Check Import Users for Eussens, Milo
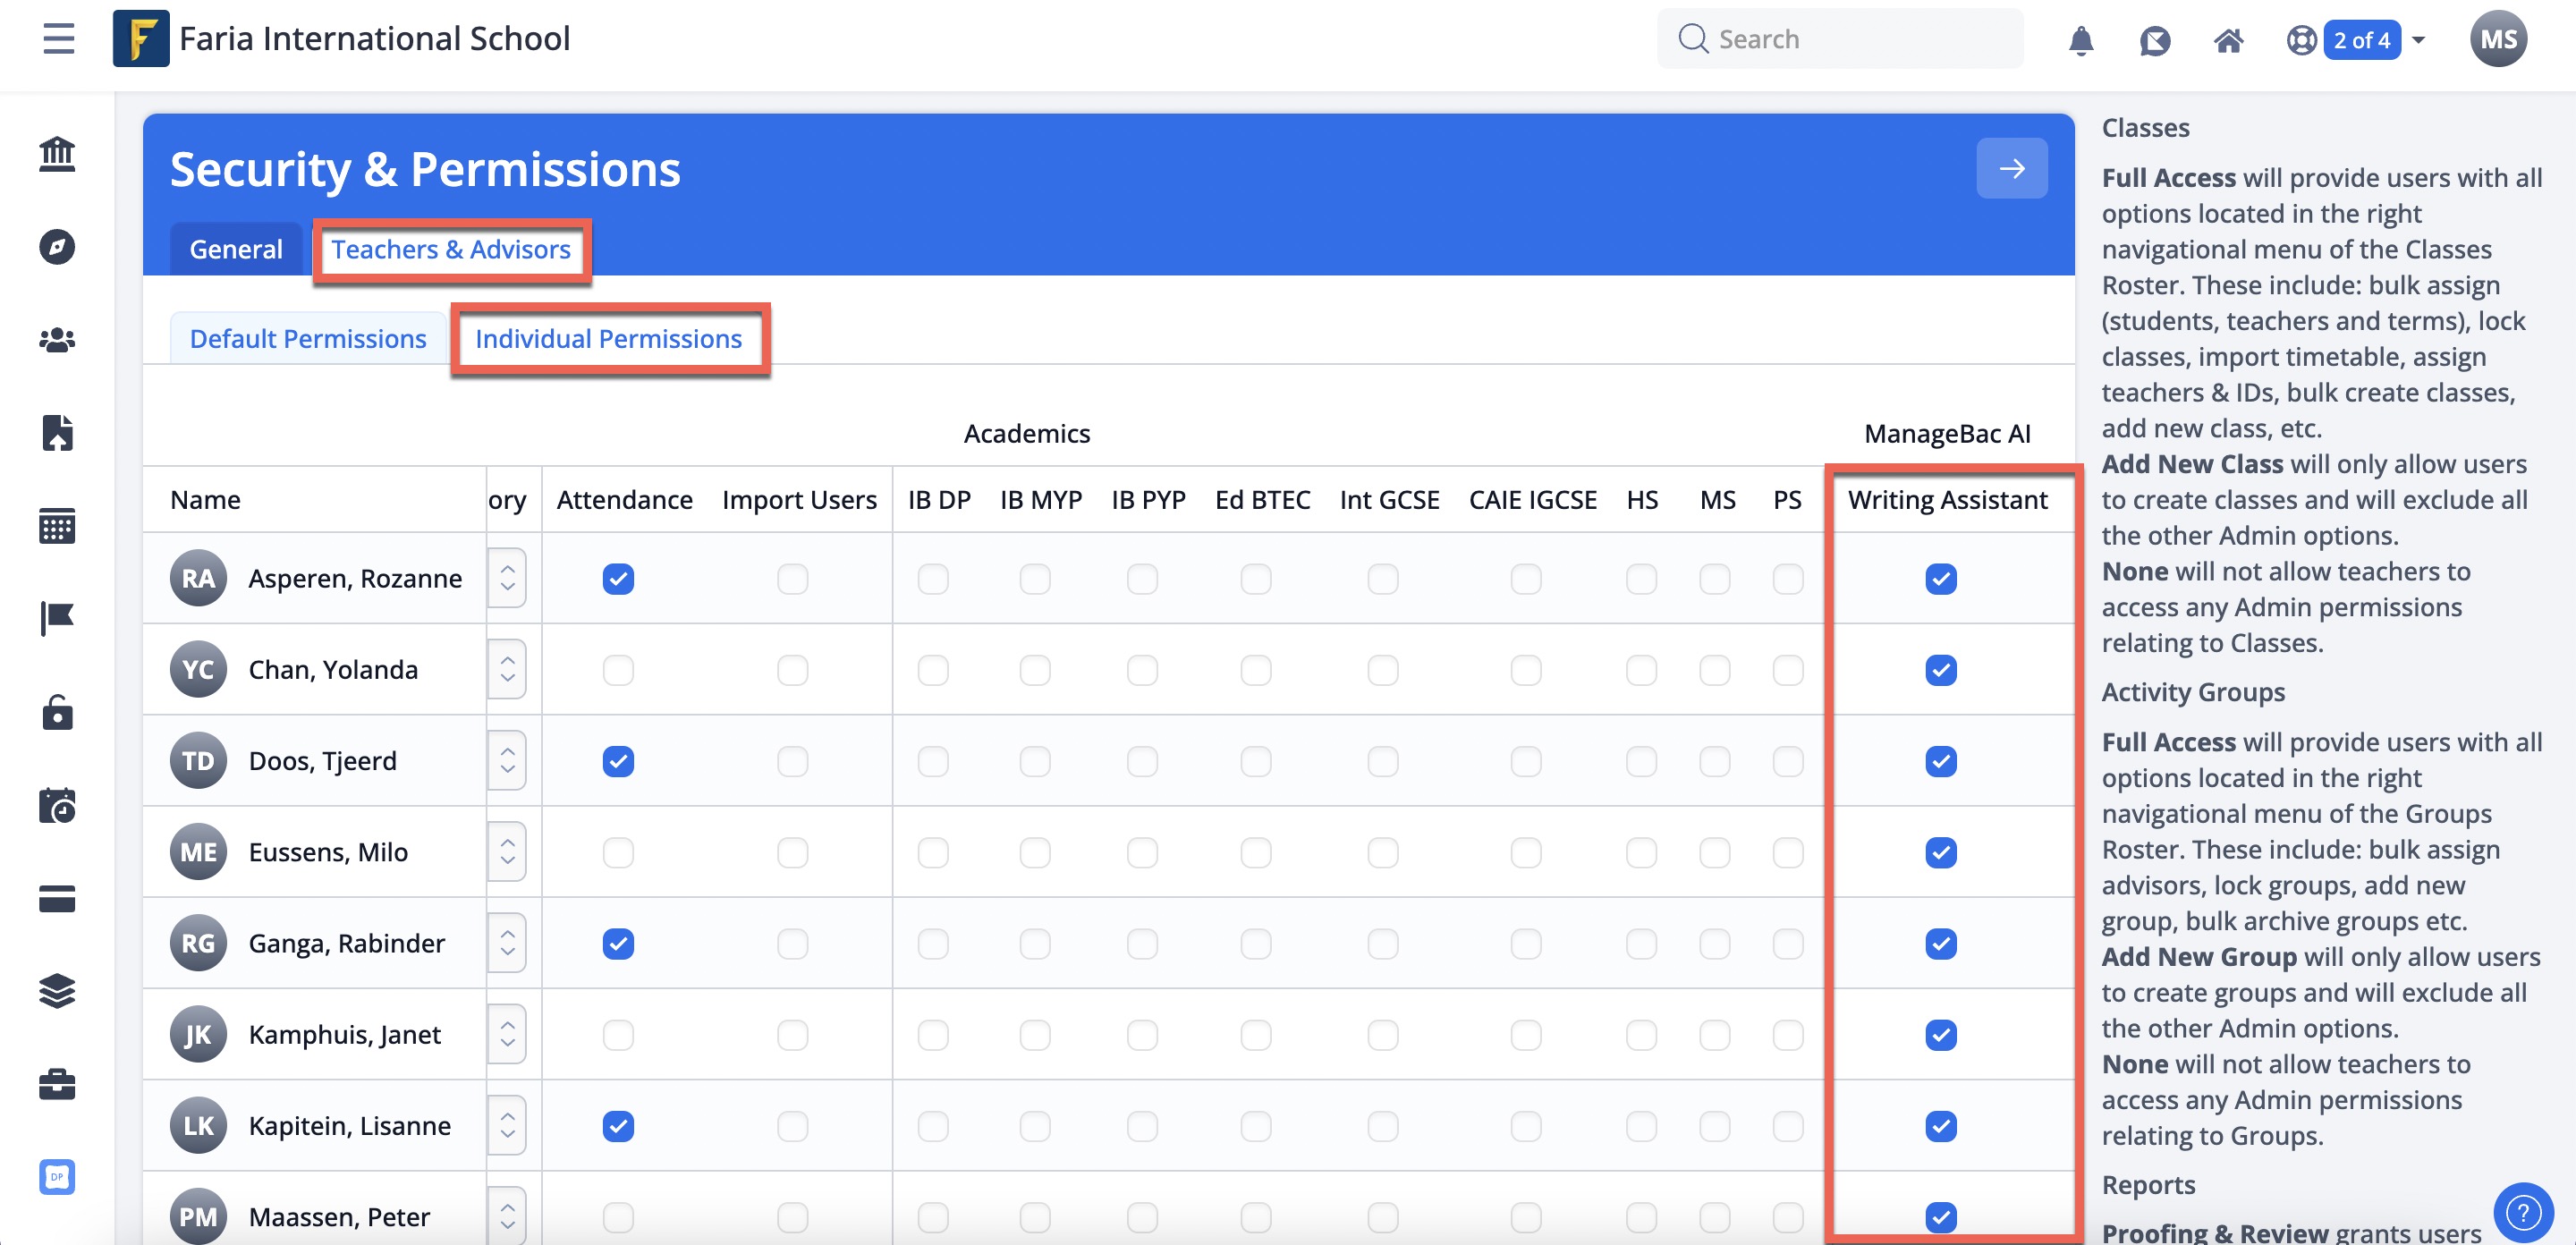The height and width of the screenshot is (1245, 2576). coord(792,853)
